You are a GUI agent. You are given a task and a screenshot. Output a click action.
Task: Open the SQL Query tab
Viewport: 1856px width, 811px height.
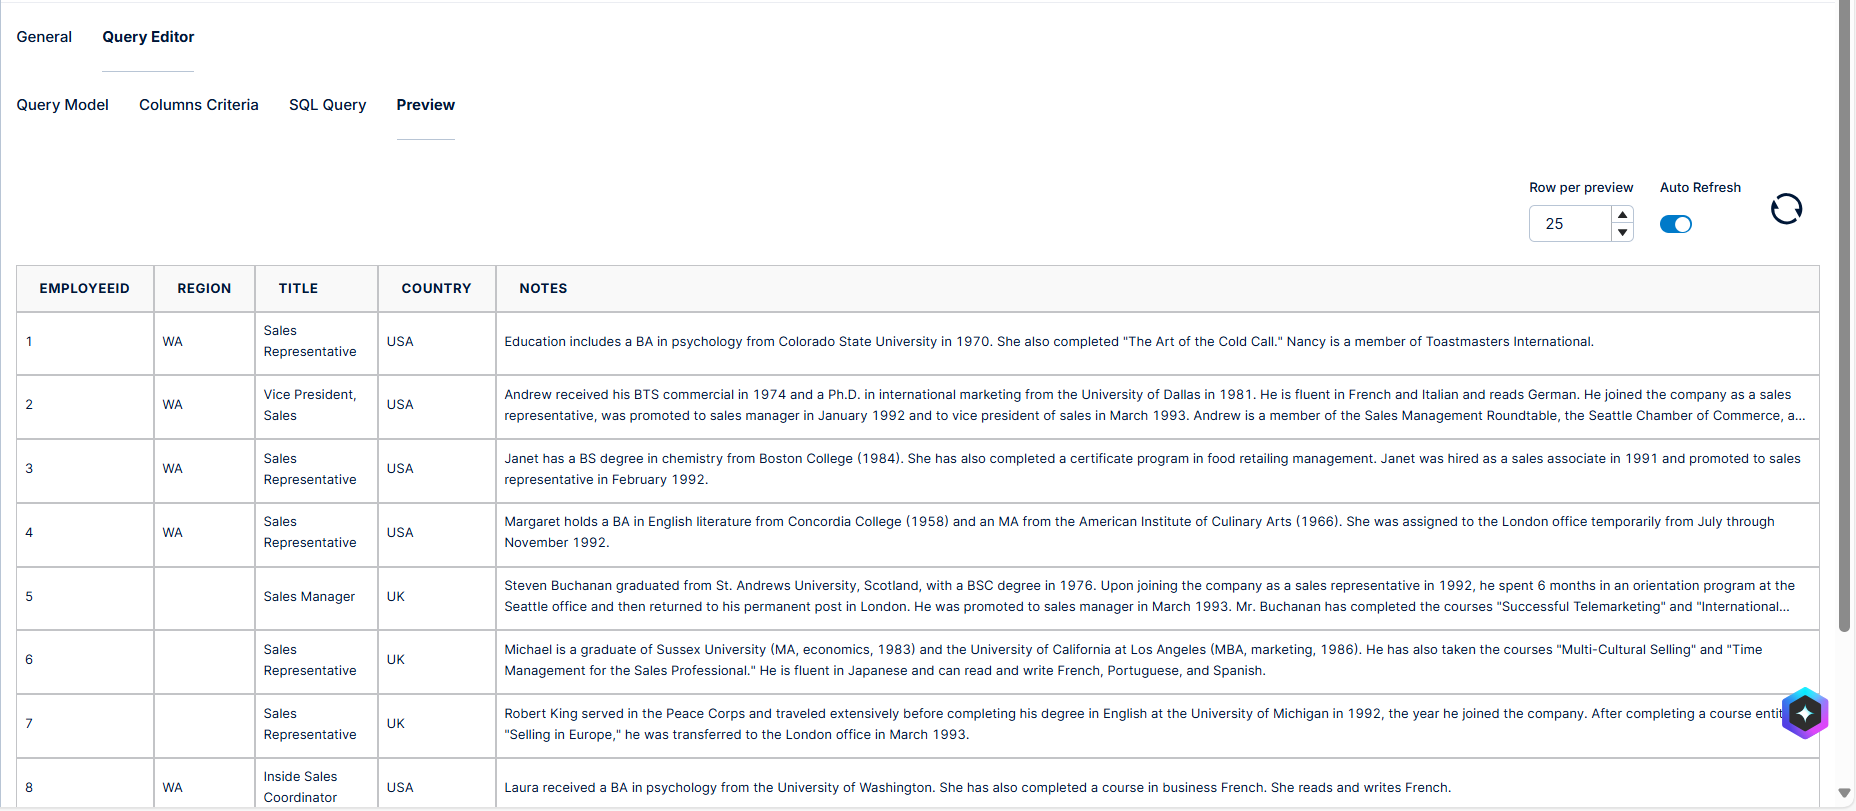pos(327,105)
